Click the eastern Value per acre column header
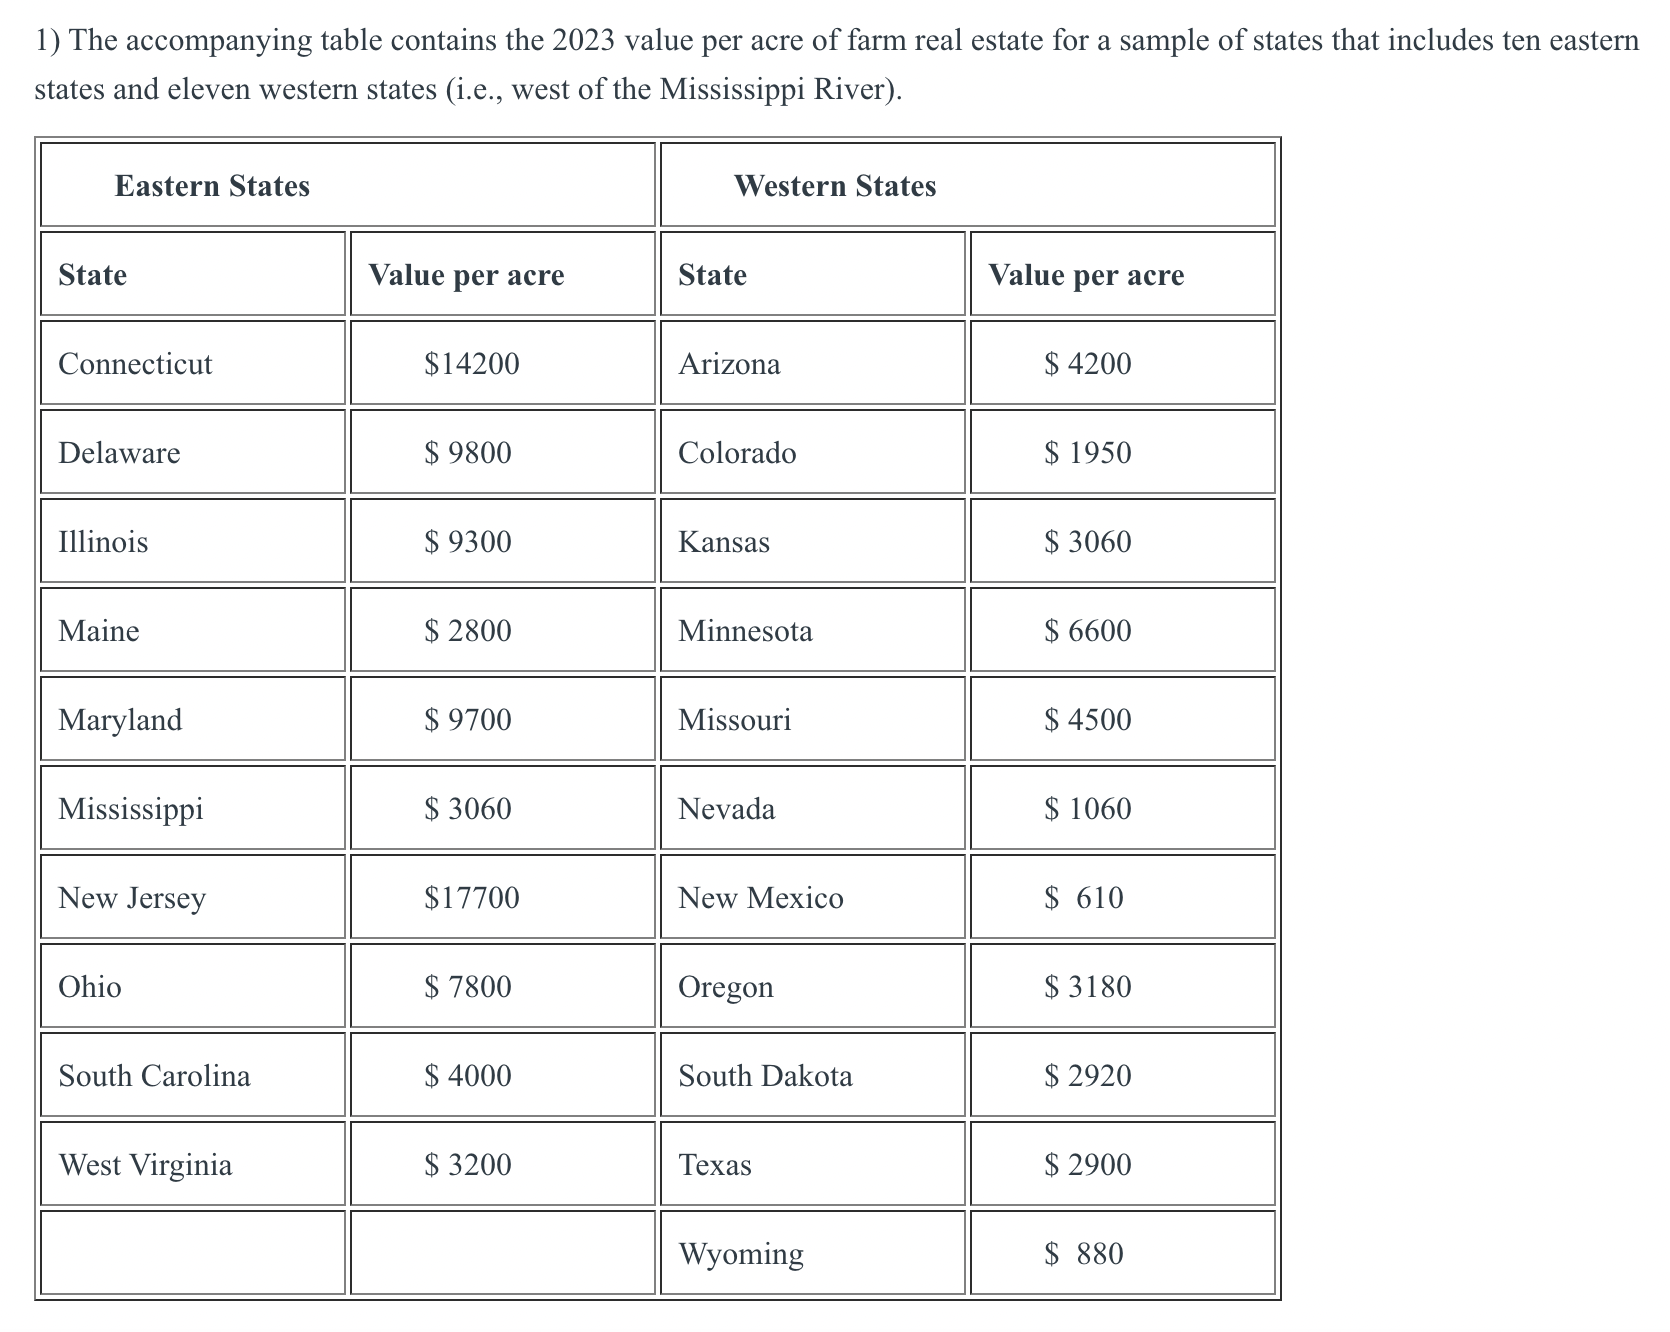Viewport: 1670px width, 1332px height. (x=503, y=274)
